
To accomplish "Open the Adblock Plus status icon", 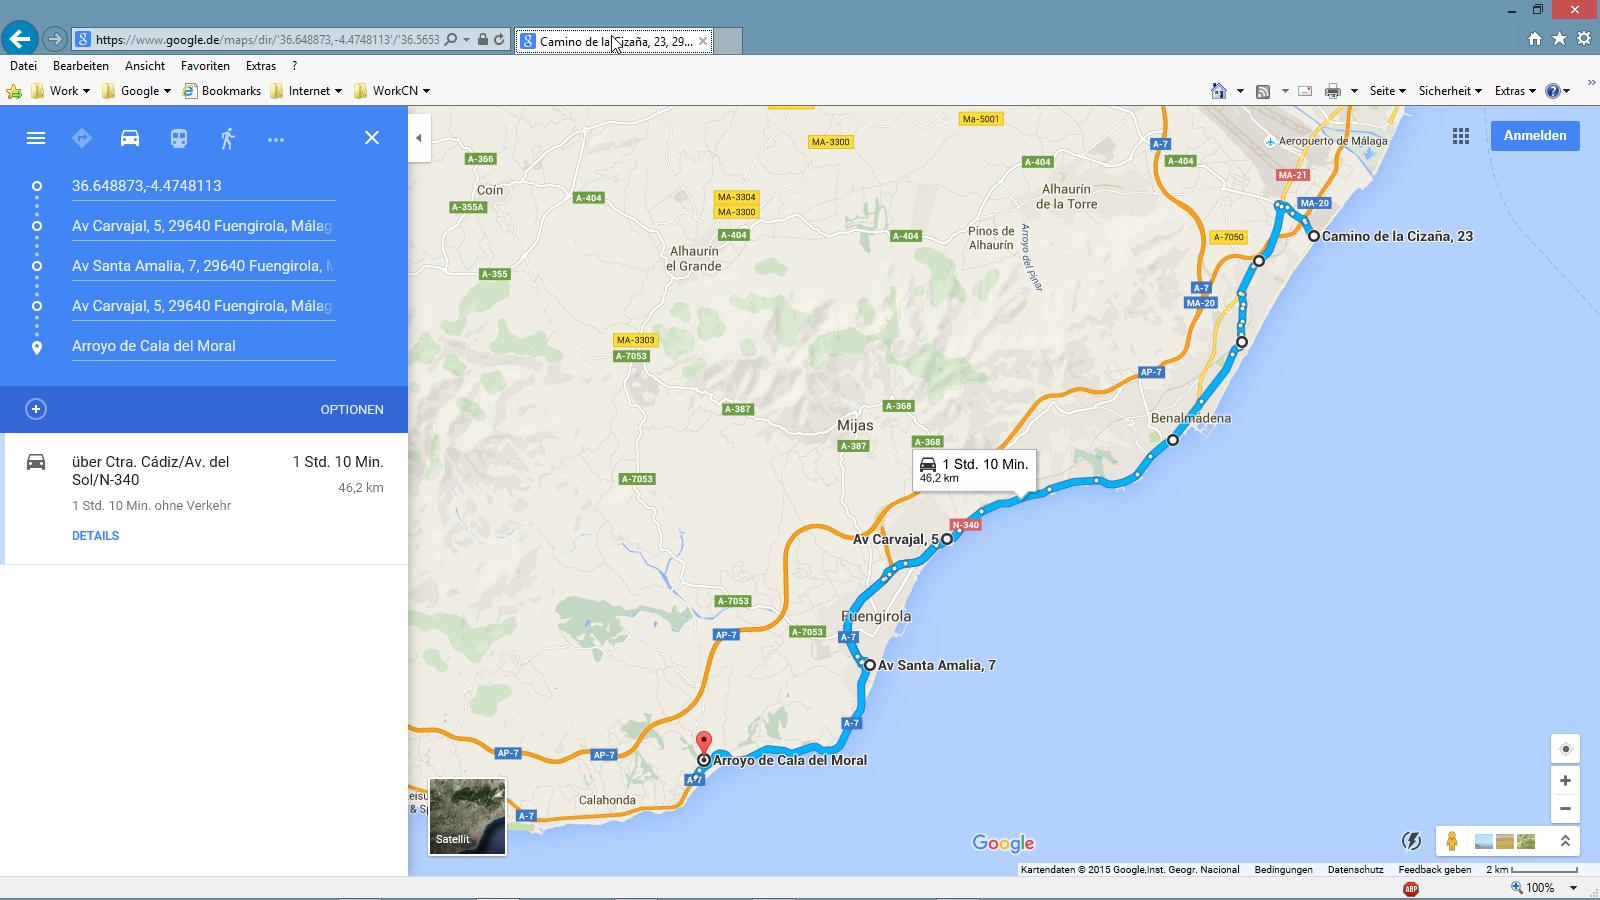I will [x=1411, y=888].
